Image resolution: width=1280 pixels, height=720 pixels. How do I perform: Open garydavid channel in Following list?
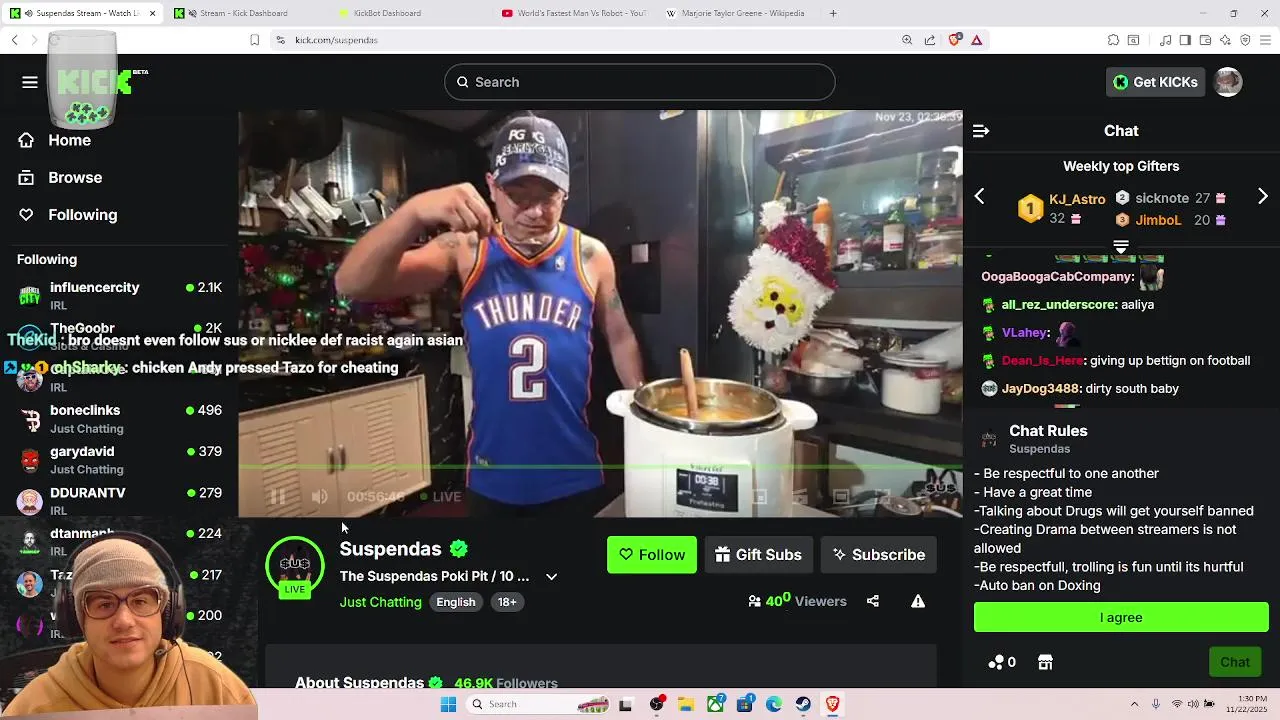point(120,460)
